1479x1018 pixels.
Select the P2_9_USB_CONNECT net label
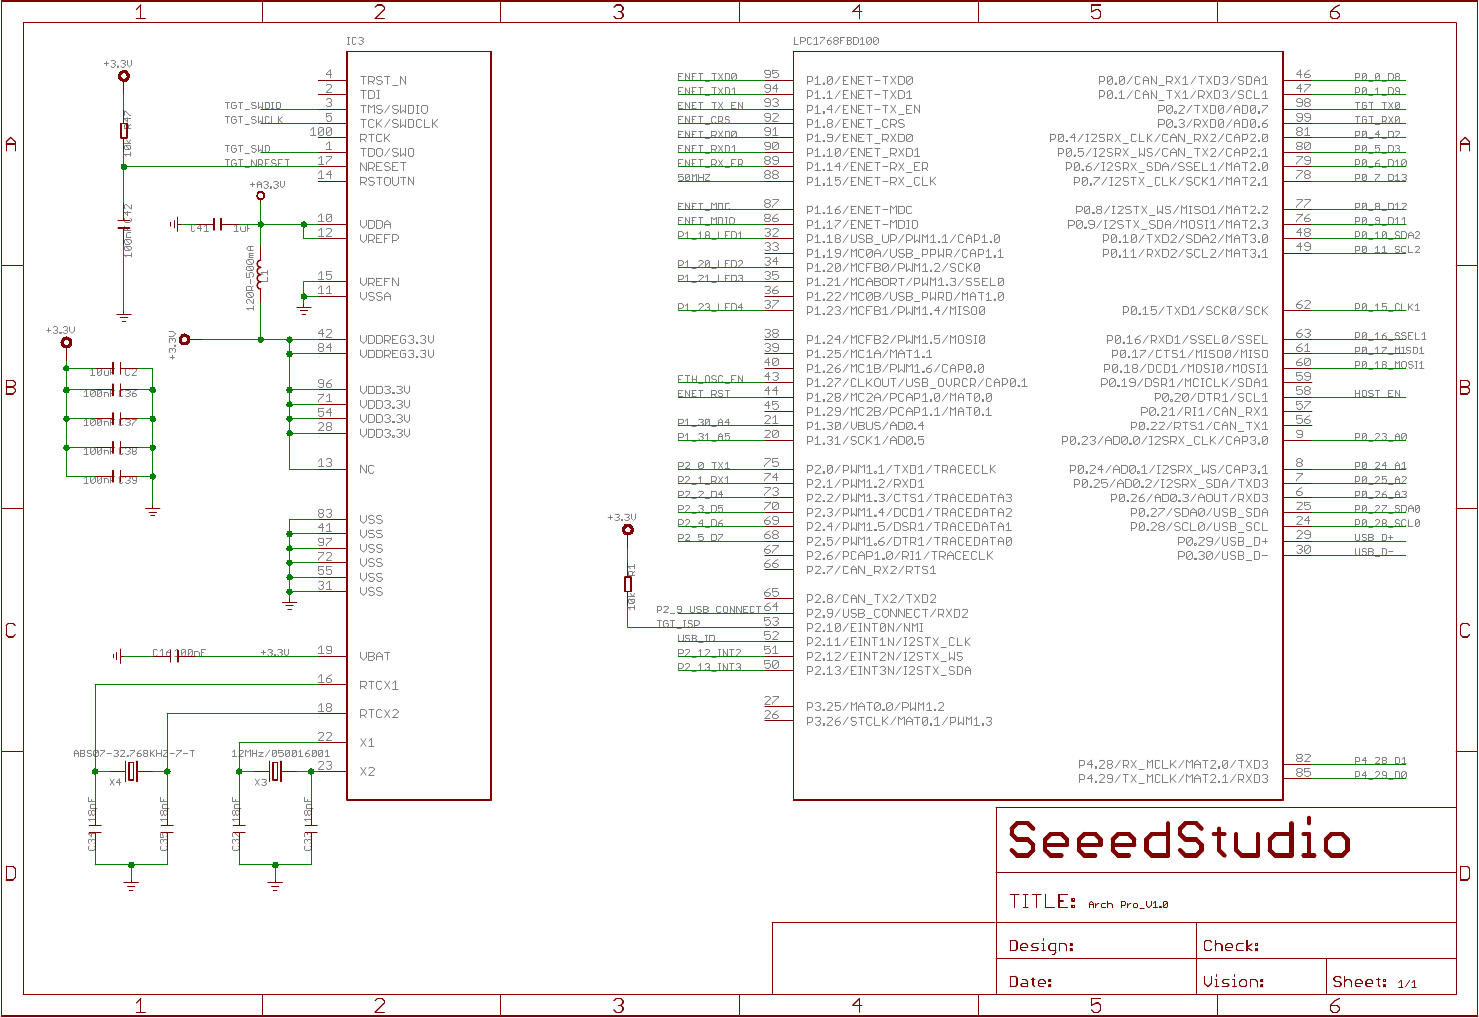(x=709, y=609)
